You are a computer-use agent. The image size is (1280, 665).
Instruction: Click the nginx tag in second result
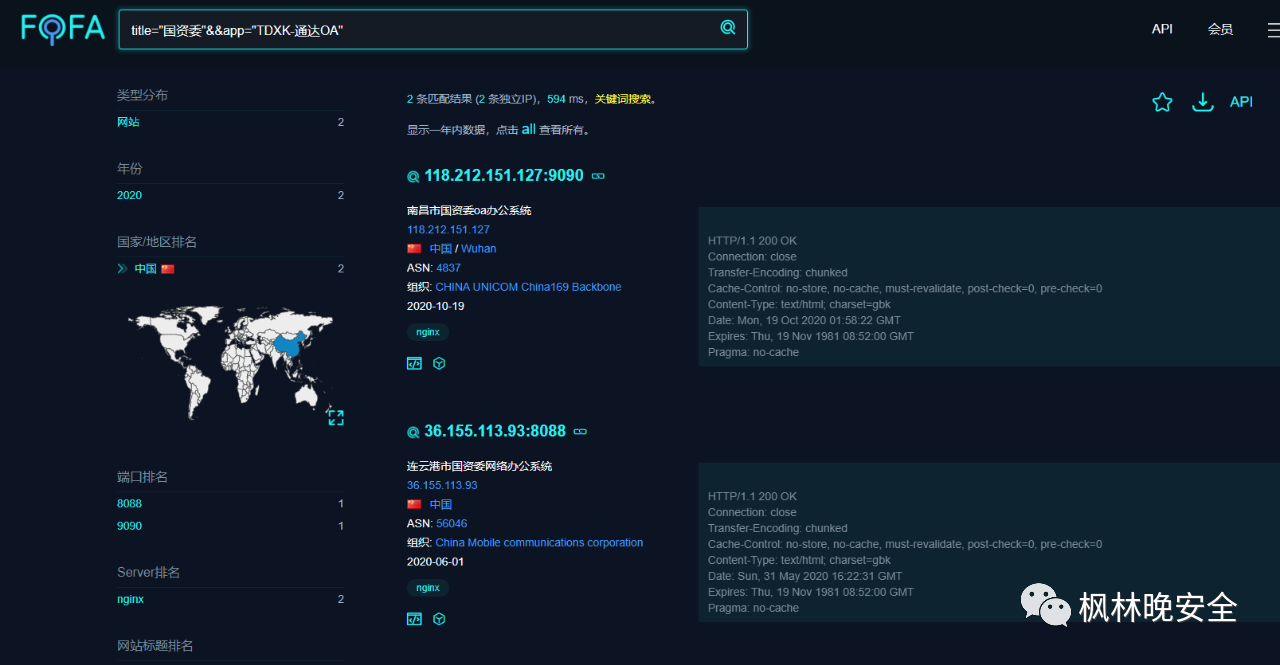(428, 588)
